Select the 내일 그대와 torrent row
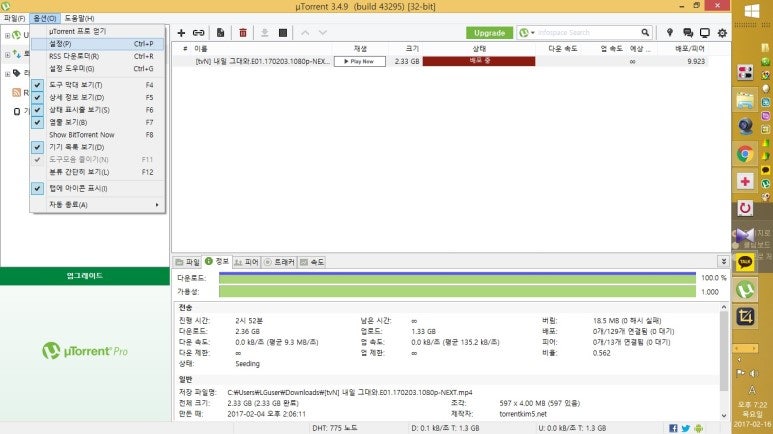The image size is (773, 434). pyautogui.click(x=440, y=61)
